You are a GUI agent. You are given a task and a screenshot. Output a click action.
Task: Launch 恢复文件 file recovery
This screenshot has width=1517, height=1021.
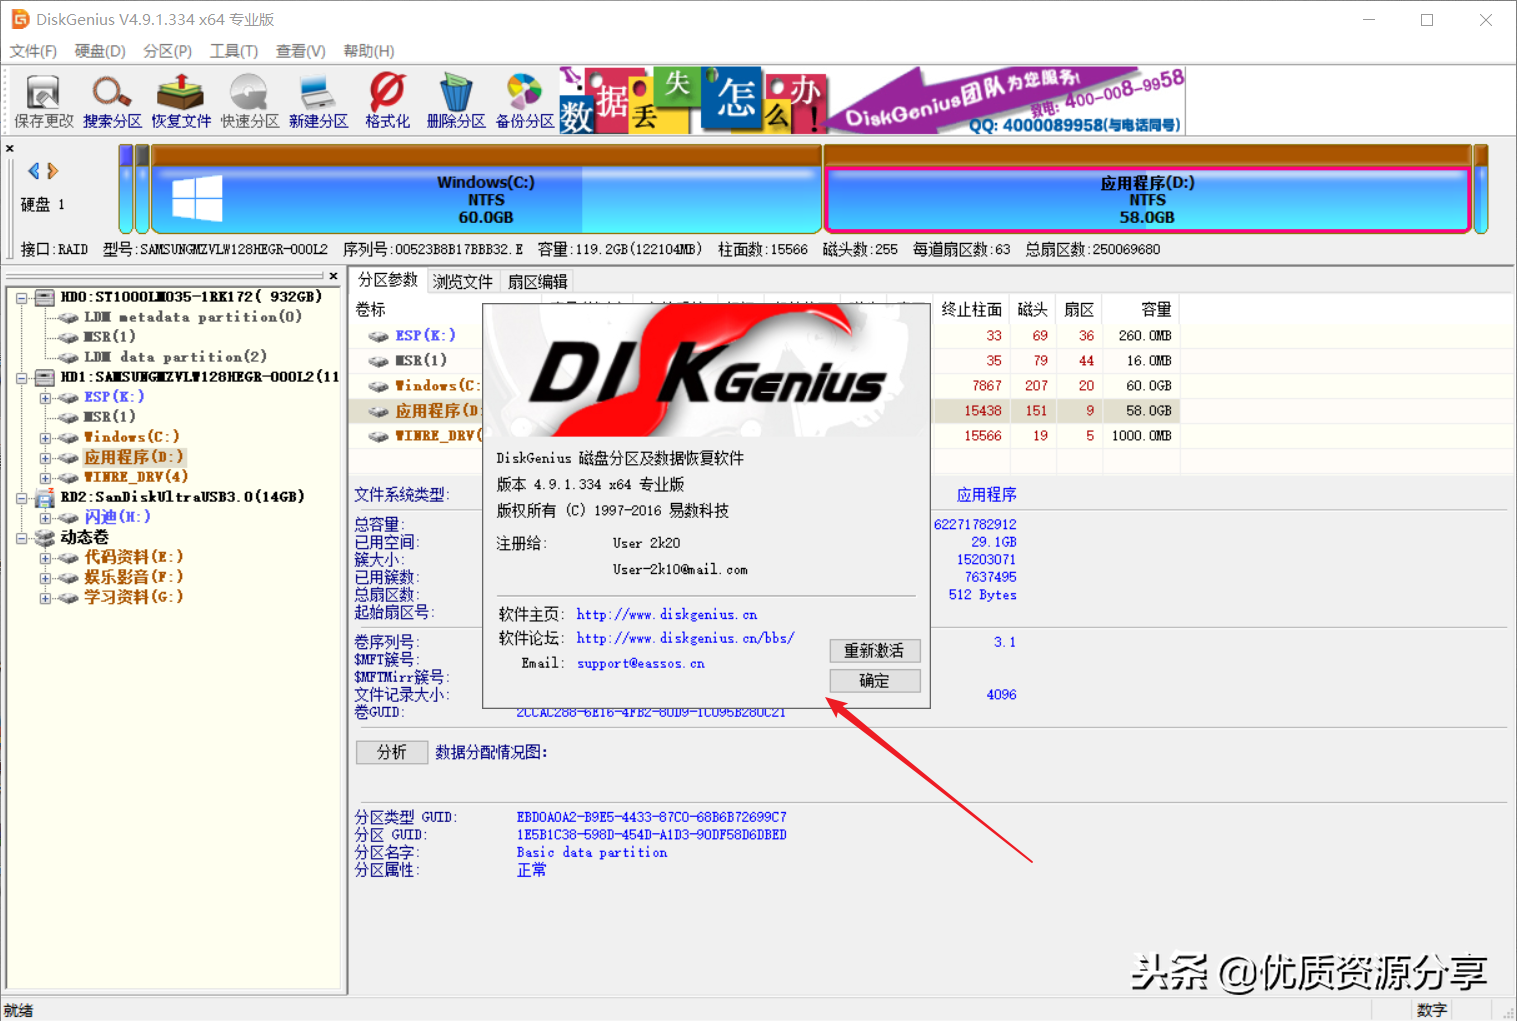180,99
